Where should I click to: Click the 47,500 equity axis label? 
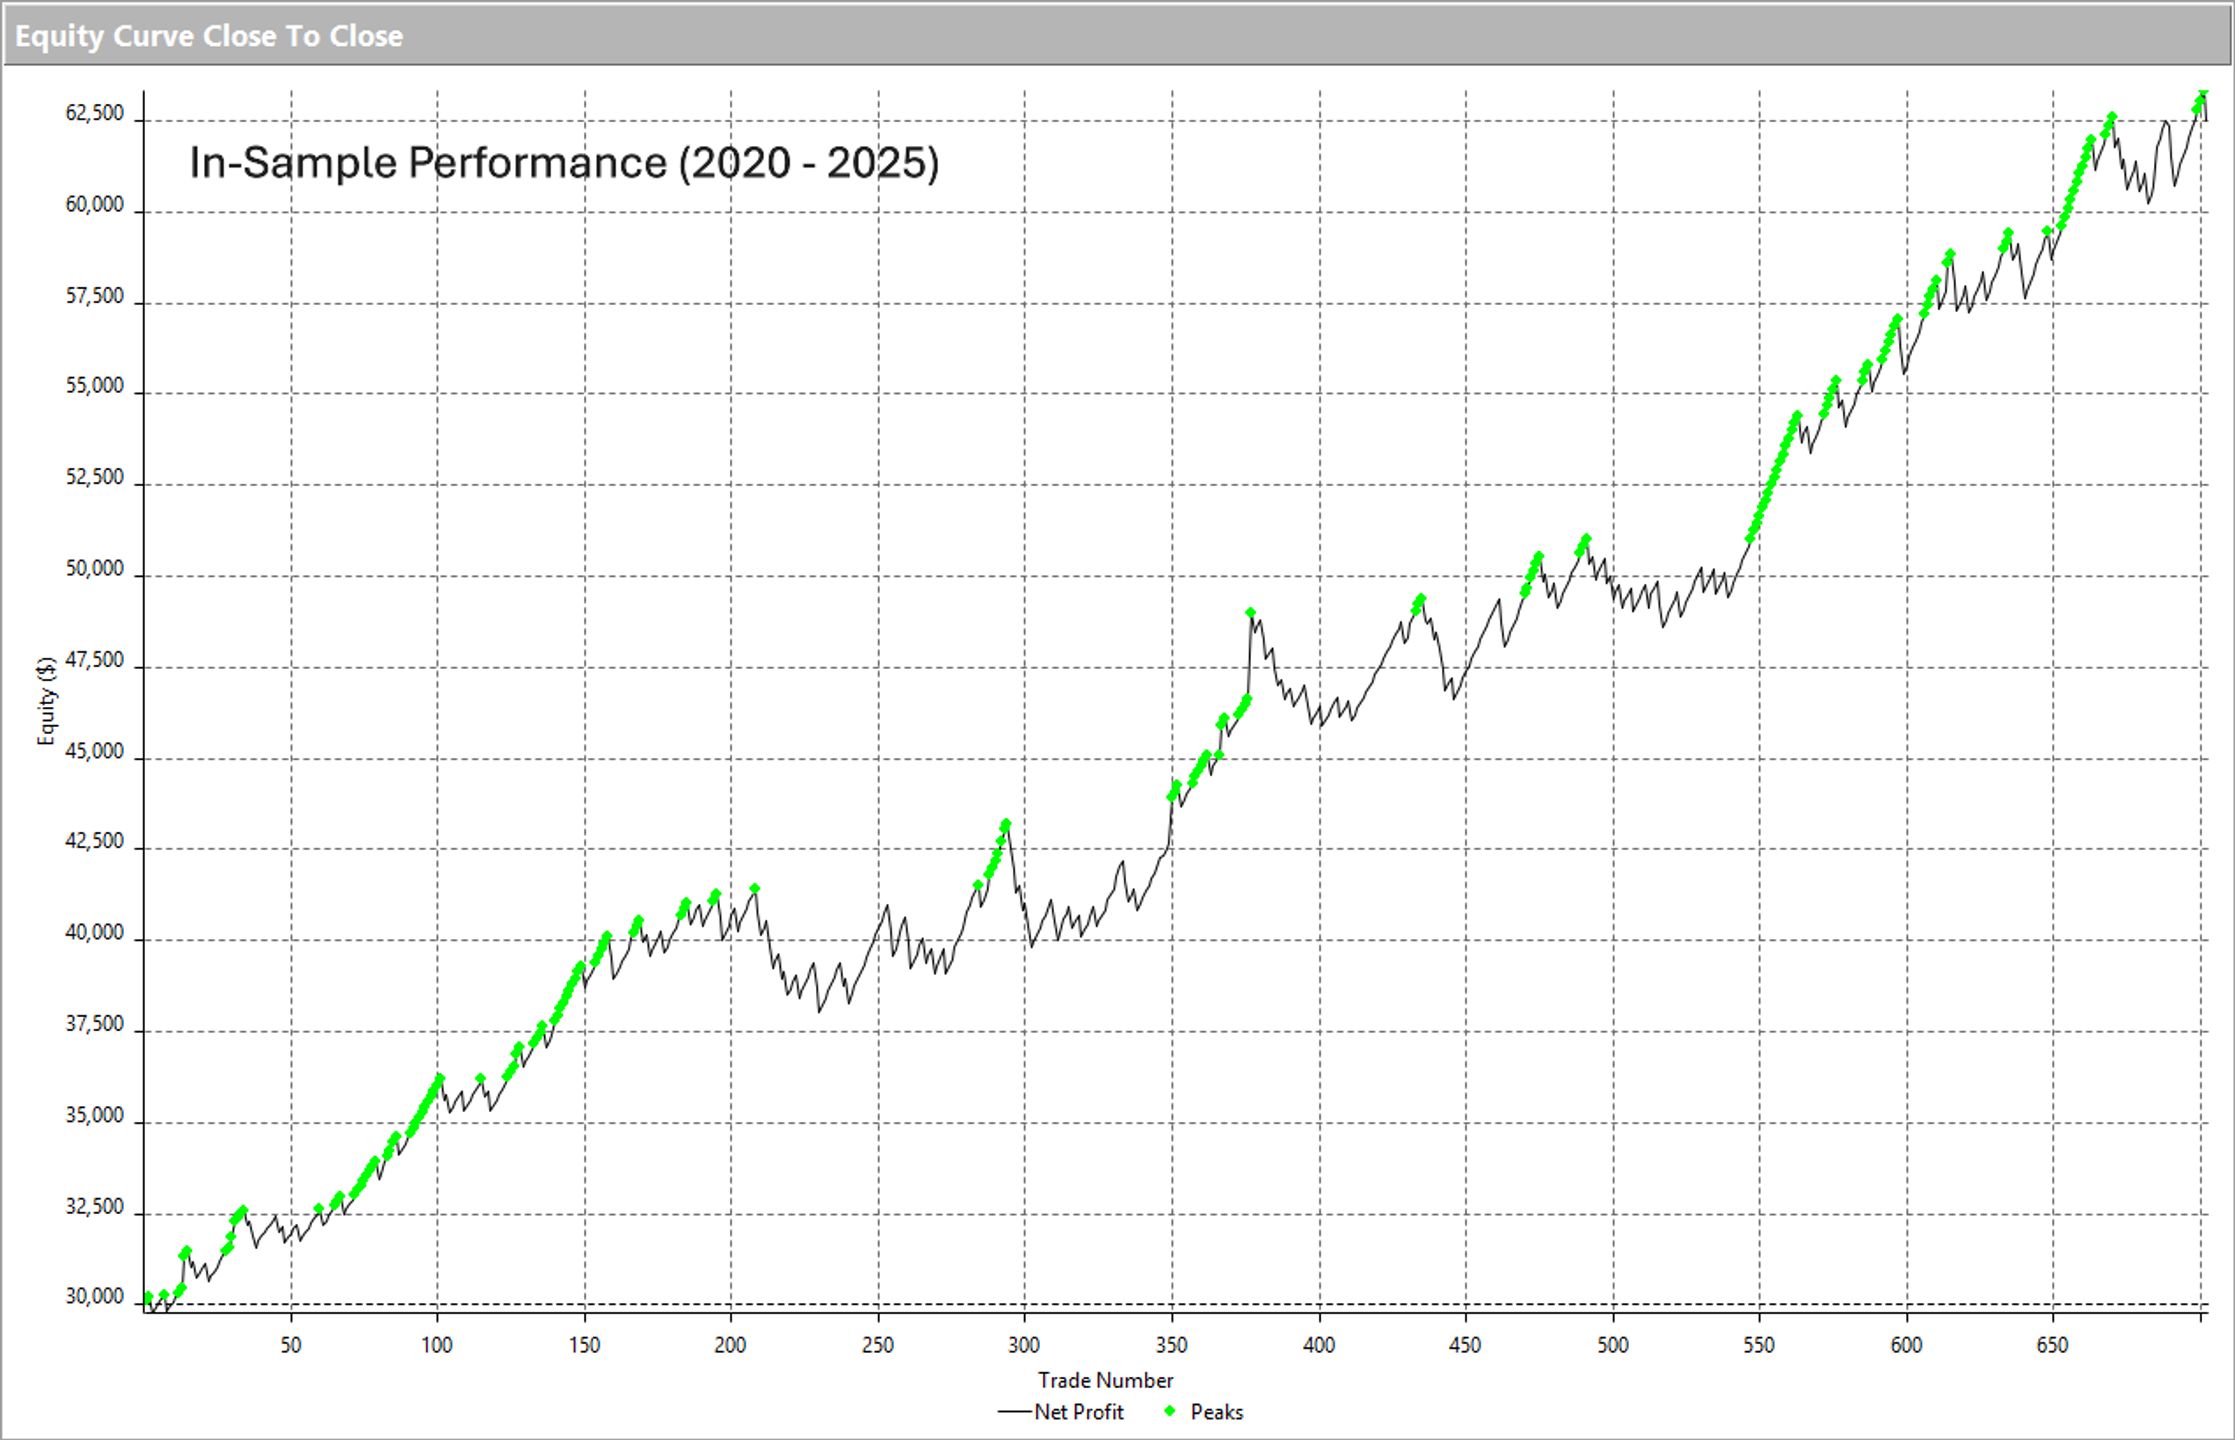95,660
